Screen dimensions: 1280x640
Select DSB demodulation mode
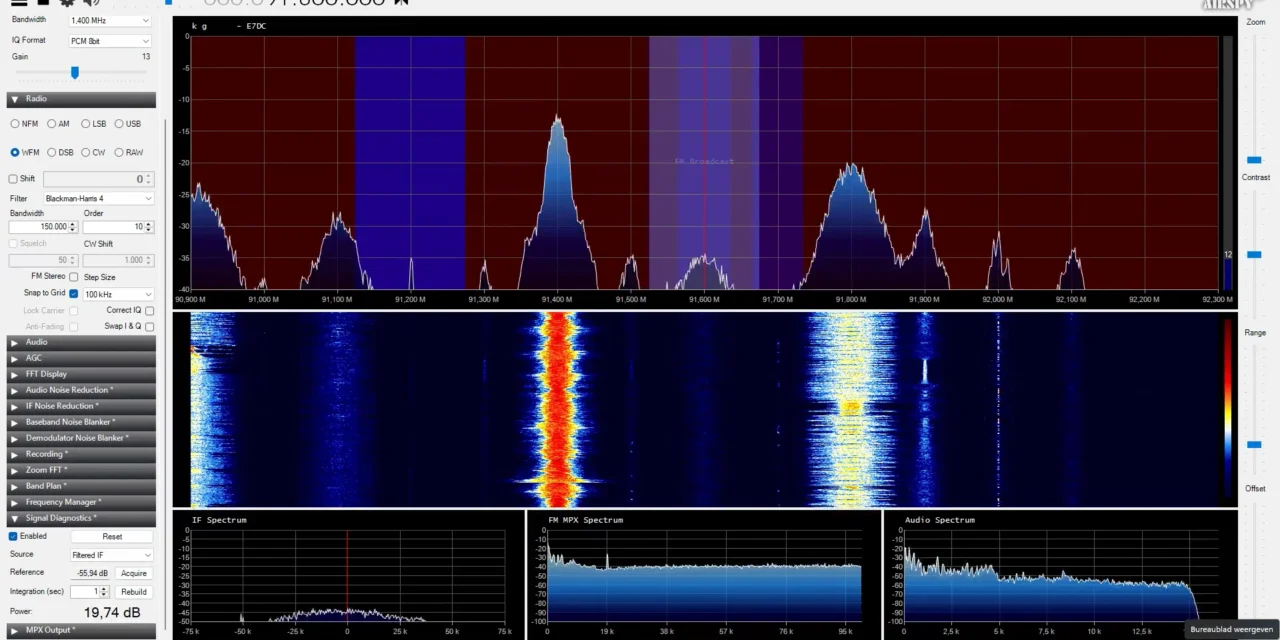(51, 152)
